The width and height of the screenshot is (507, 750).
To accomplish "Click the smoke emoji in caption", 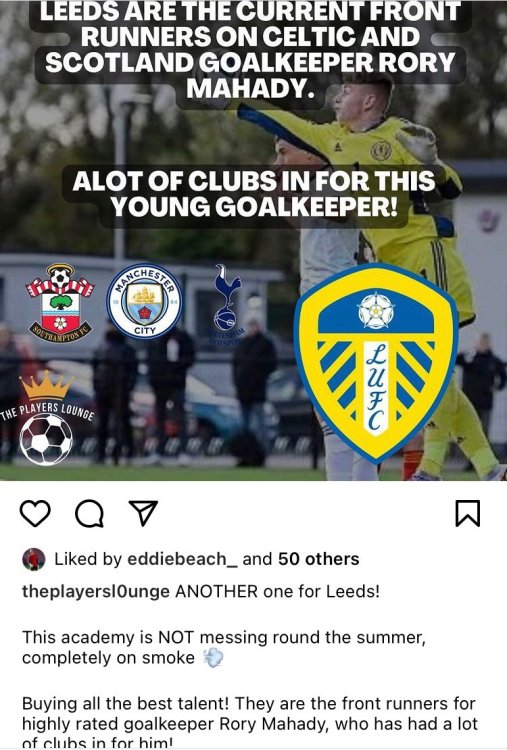I will tap(213, 658).
